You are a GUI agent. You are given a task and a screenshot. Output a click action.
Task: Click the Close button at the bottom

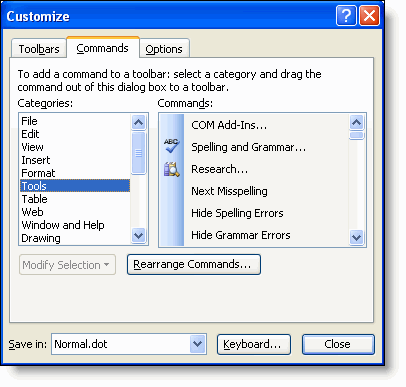338,344
